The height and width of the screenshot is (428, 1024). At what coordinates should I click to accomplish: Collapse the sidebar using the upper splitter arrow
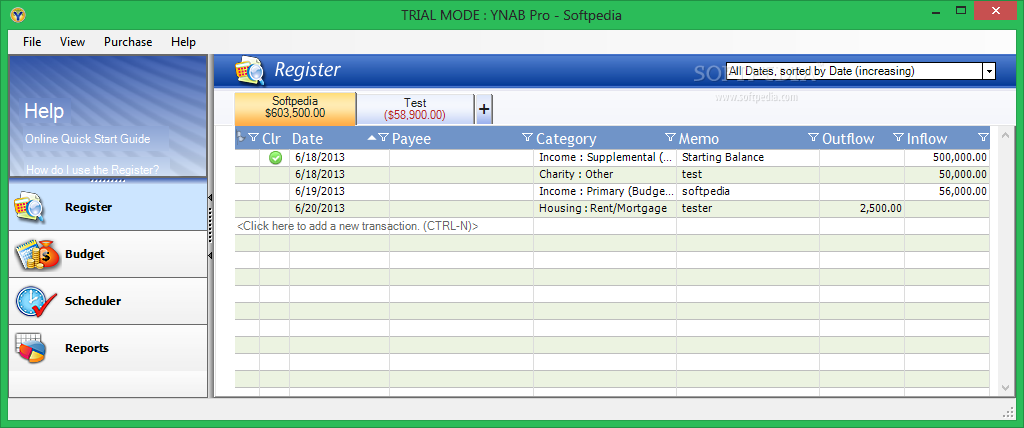click(x=210, y=197)
